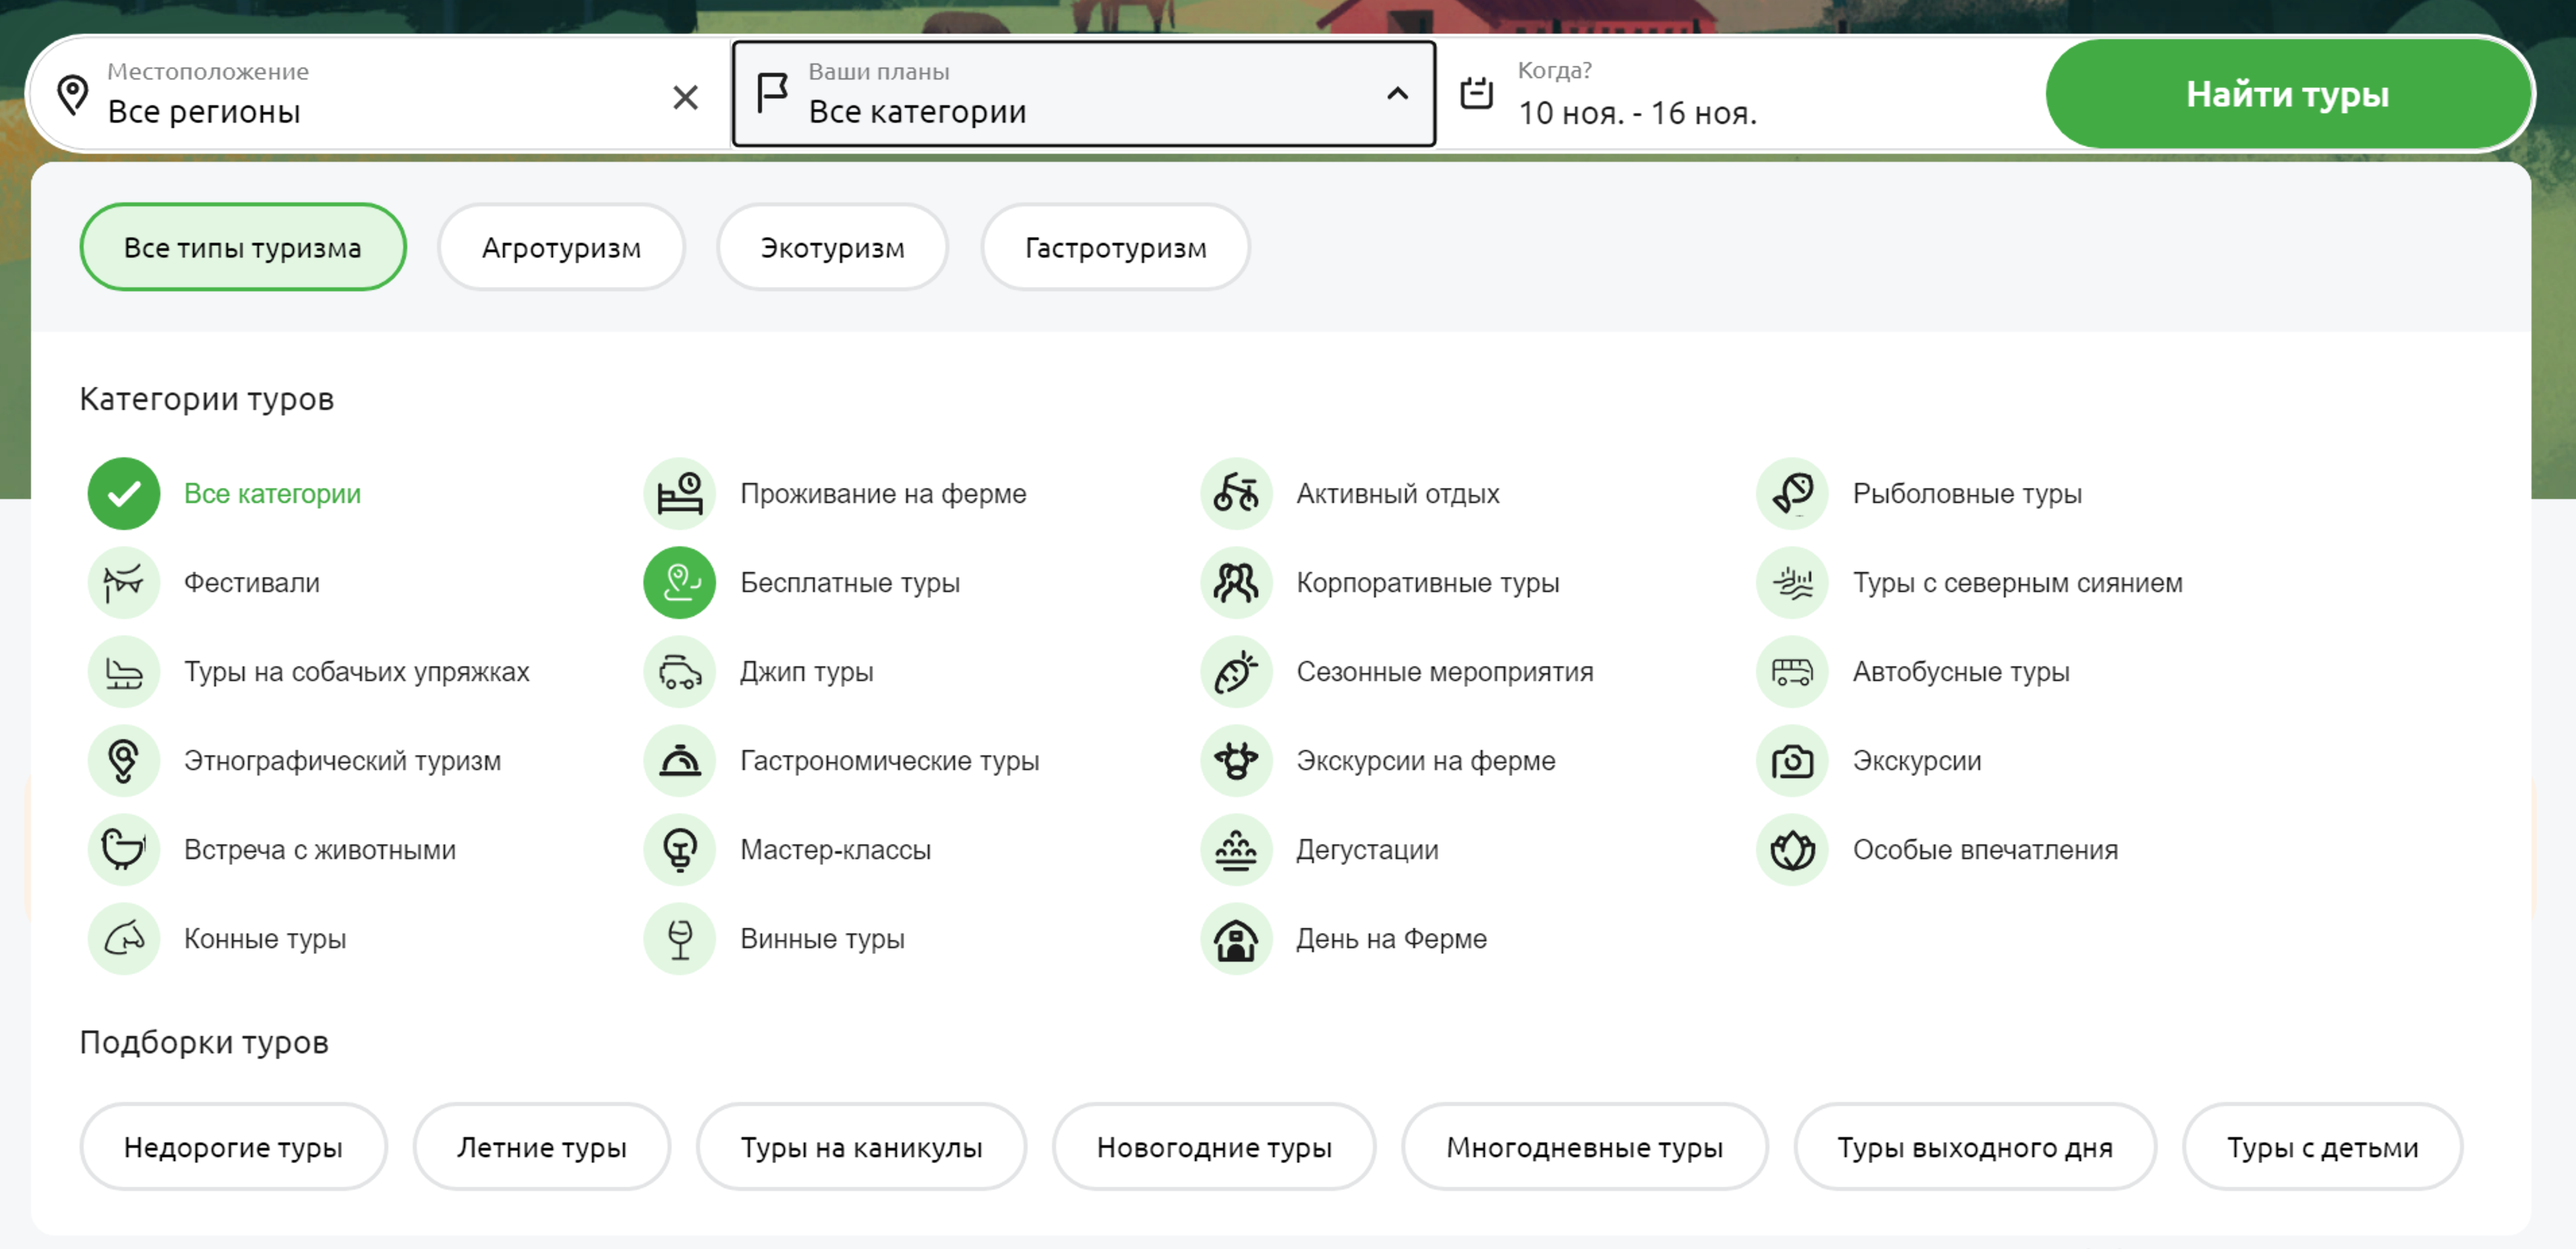Select the Летние туры collection button
The height and width of the screenshot is (1249, 2576).
click(x=542, y=1147)
